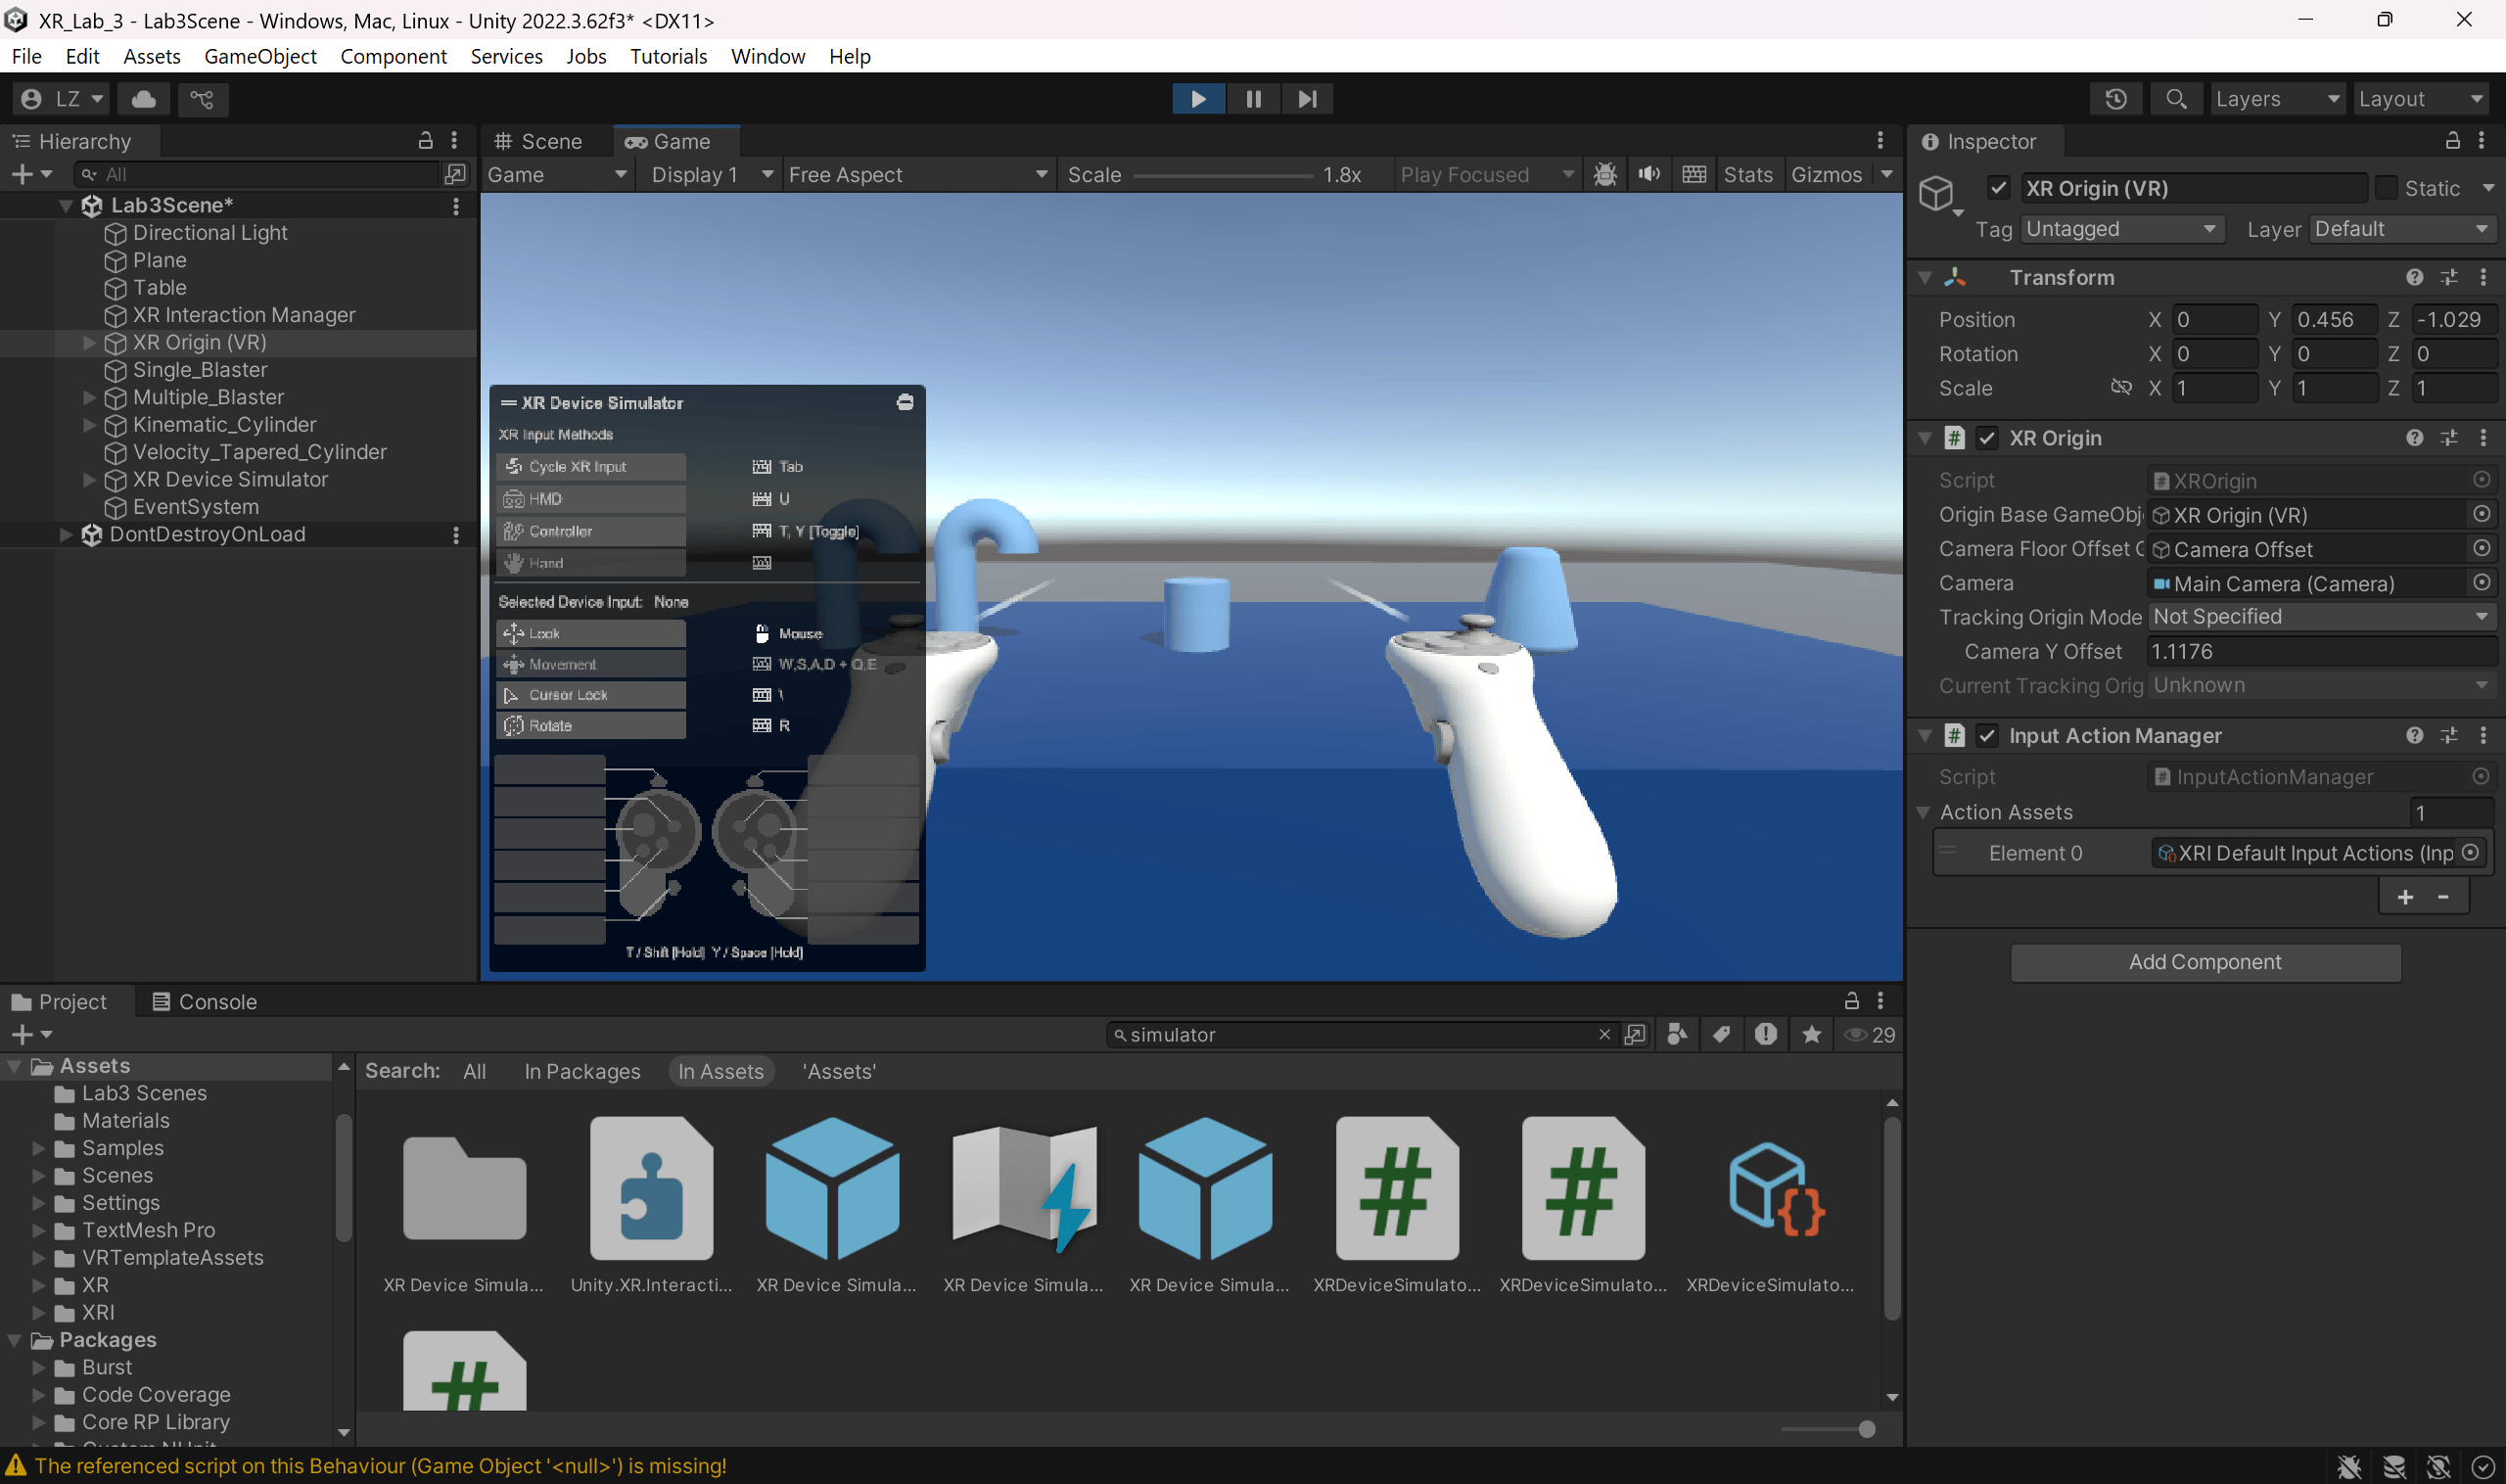Viewport: 2506px width, 1484px height.
Task: Click the Search by Type icon
Action: [x=1678, y=1035]
